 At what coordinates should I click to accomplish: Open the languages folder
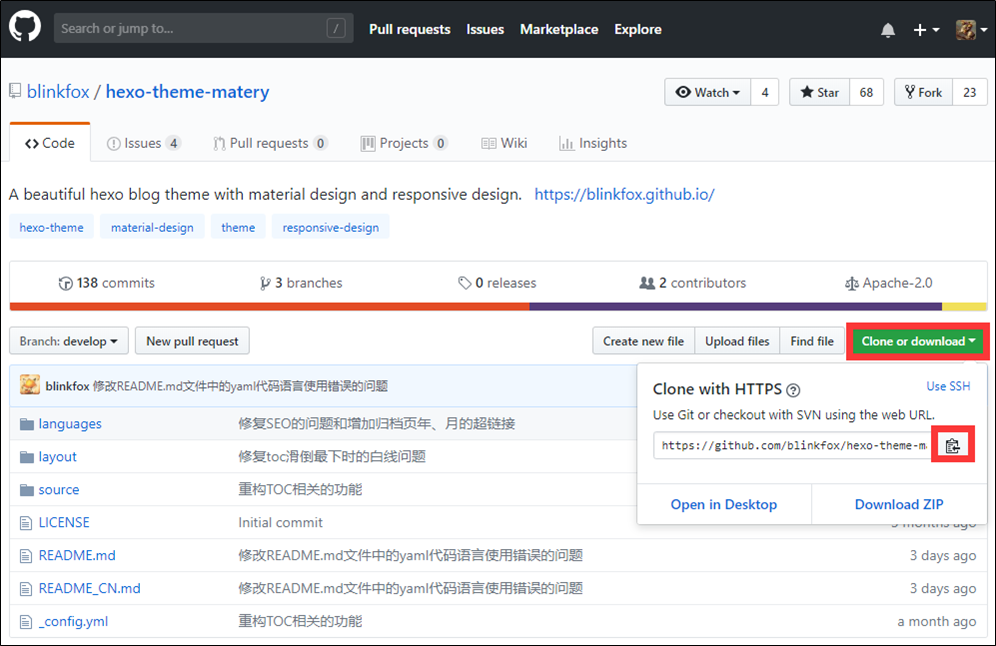pos(70,424)
